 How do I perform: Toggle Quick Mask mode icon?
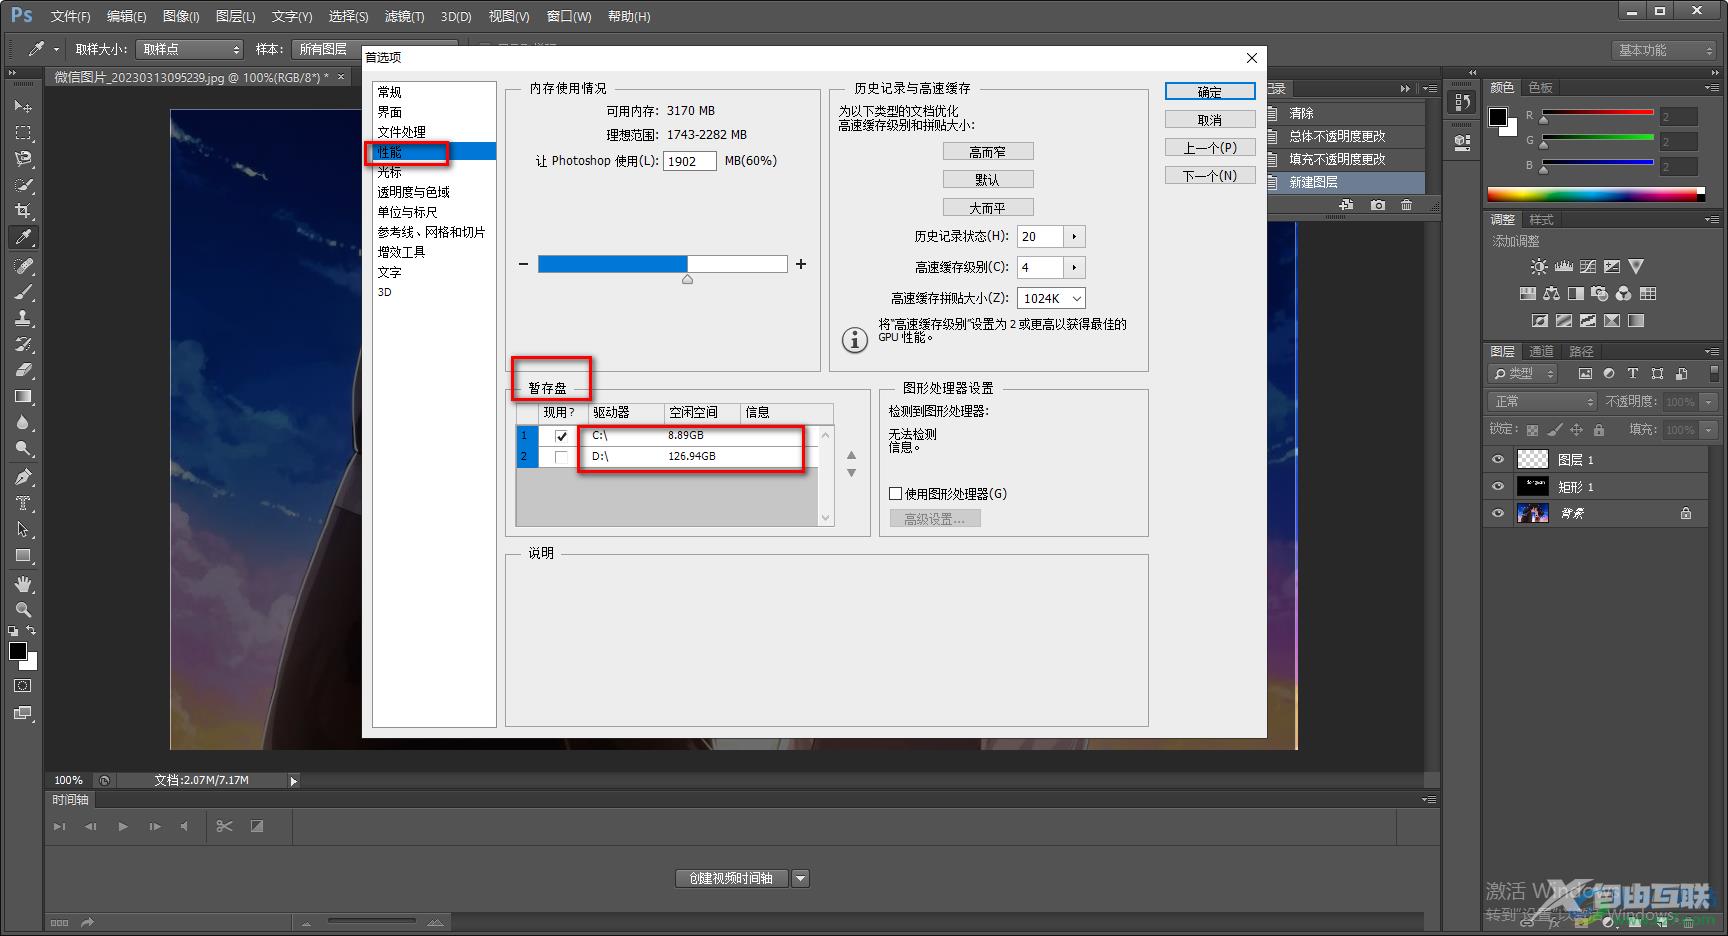[x=22, y=686]
